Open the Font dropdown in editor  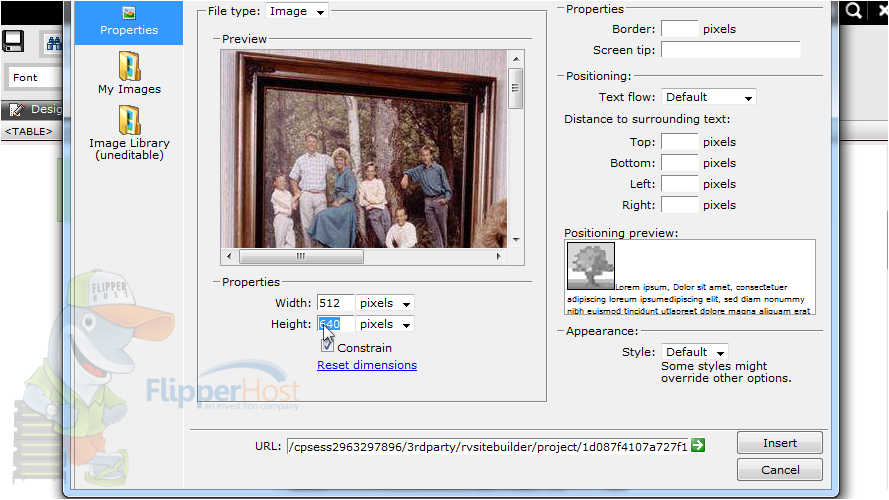tap(35, 78)
